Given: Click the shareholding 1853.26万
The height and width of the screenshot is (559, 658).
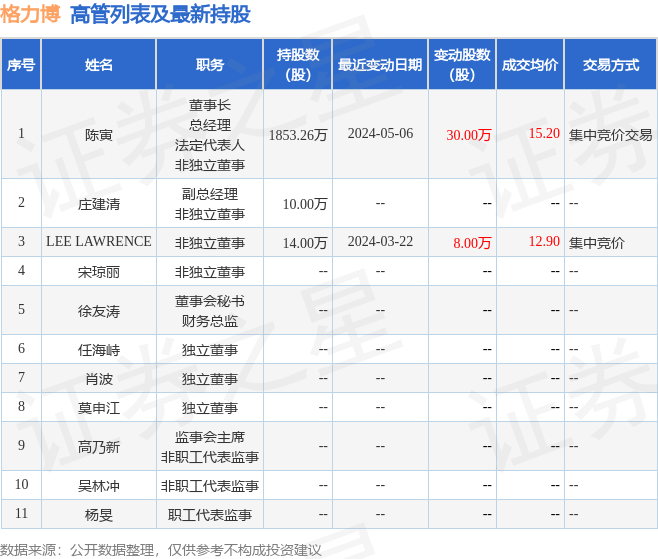Looking at the screenshot, I should tap(298, 135).
